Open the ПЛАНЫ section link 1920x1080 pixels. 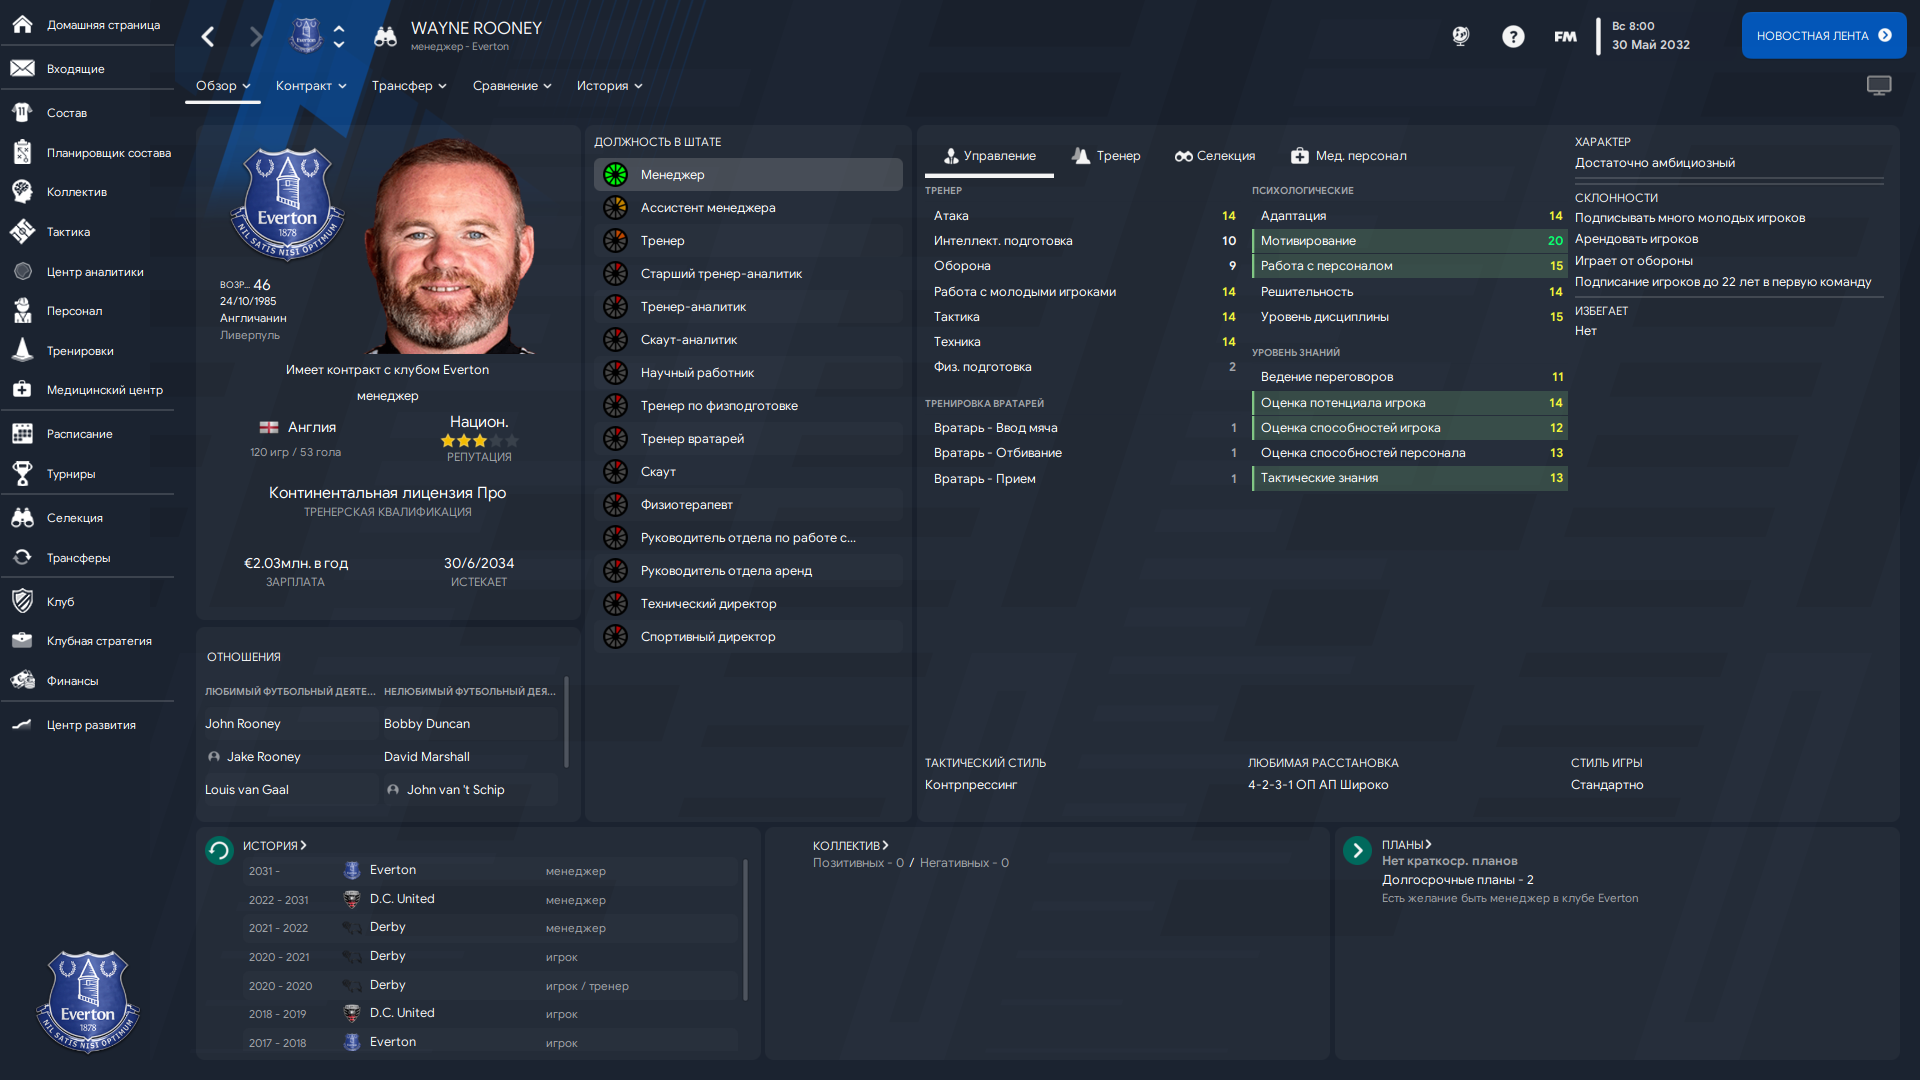click(x=1407, y=845)
